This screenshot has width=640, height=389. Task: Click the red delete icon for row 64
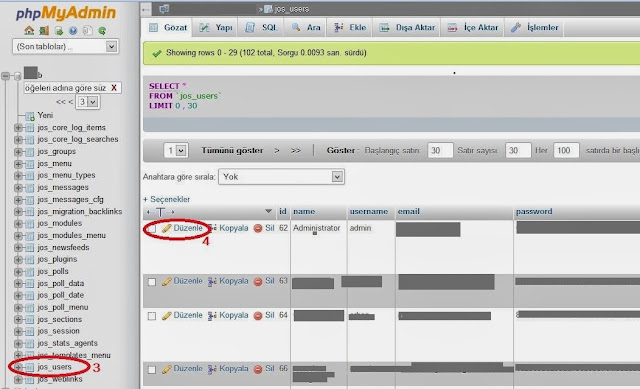[258, 316]
